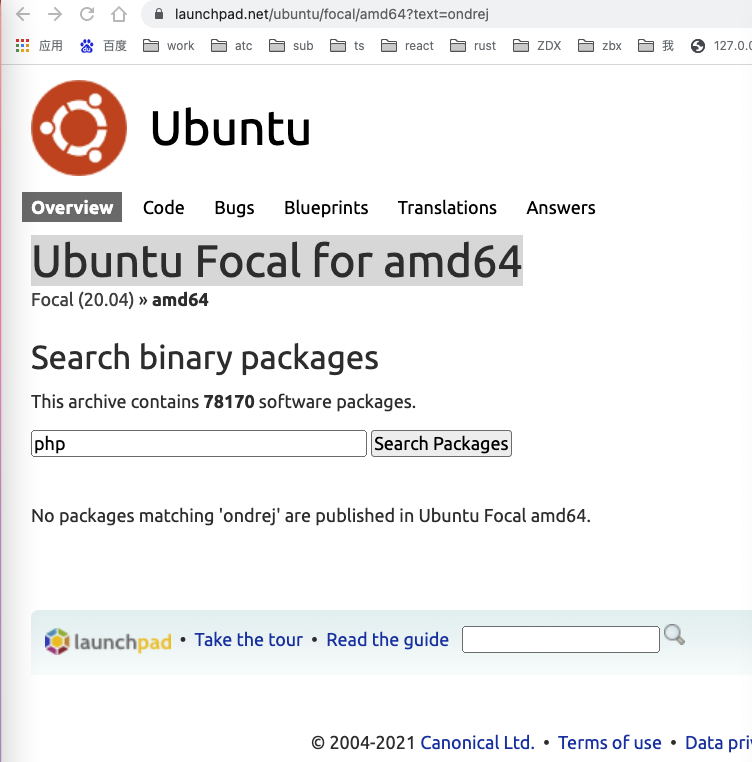Open the browser home page icon
The image size is (752, 762).
pos(119,14)
